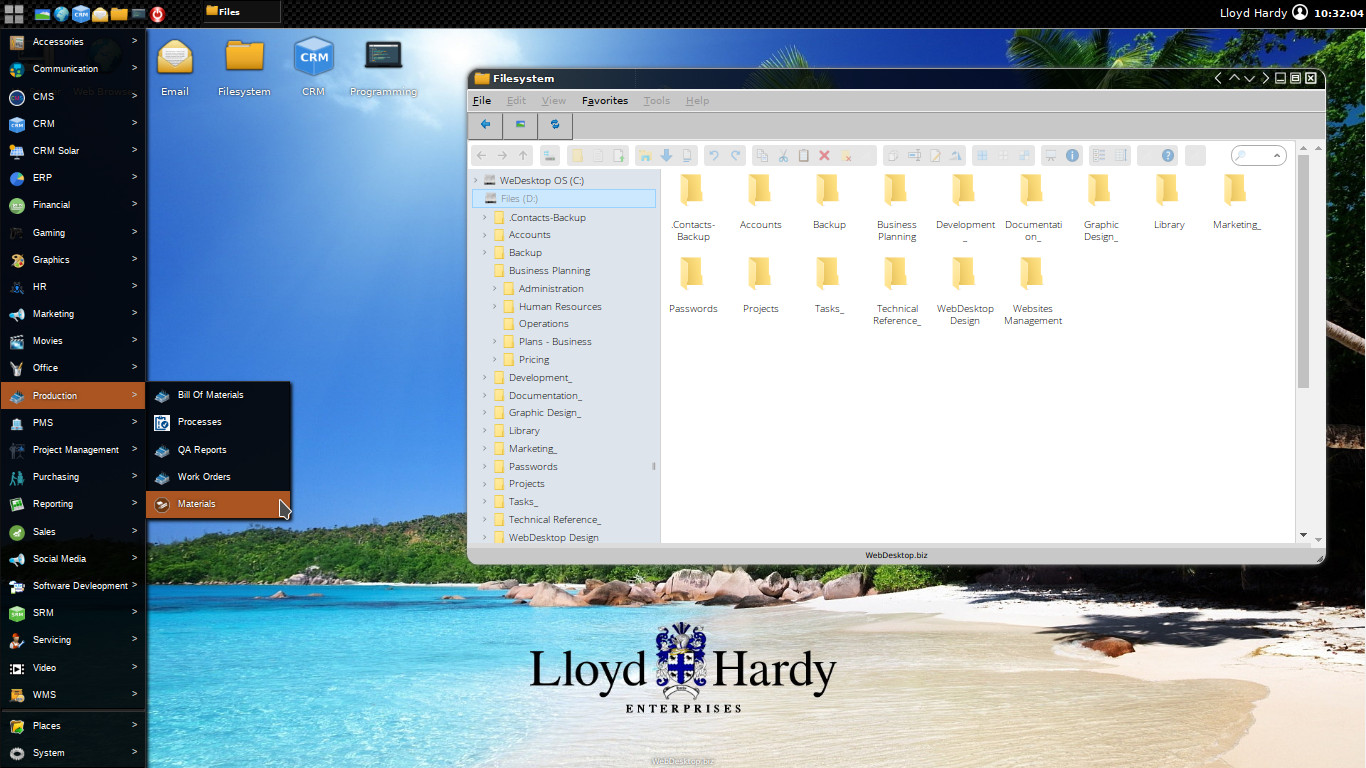Open the Financial menu category
Viewport: 1366px width, 768px height.
[73, 205]
